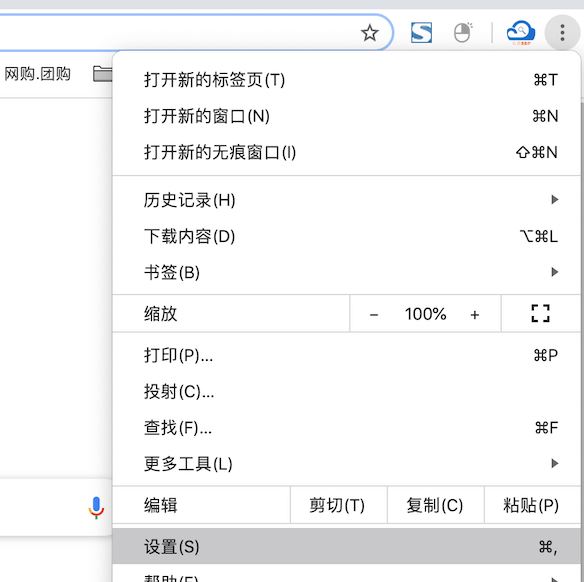This screenshot has height=582, width=584.
Task: Expand the 历史记录(H) submenu
Action: pyautogui.click(x=346, y=200)
